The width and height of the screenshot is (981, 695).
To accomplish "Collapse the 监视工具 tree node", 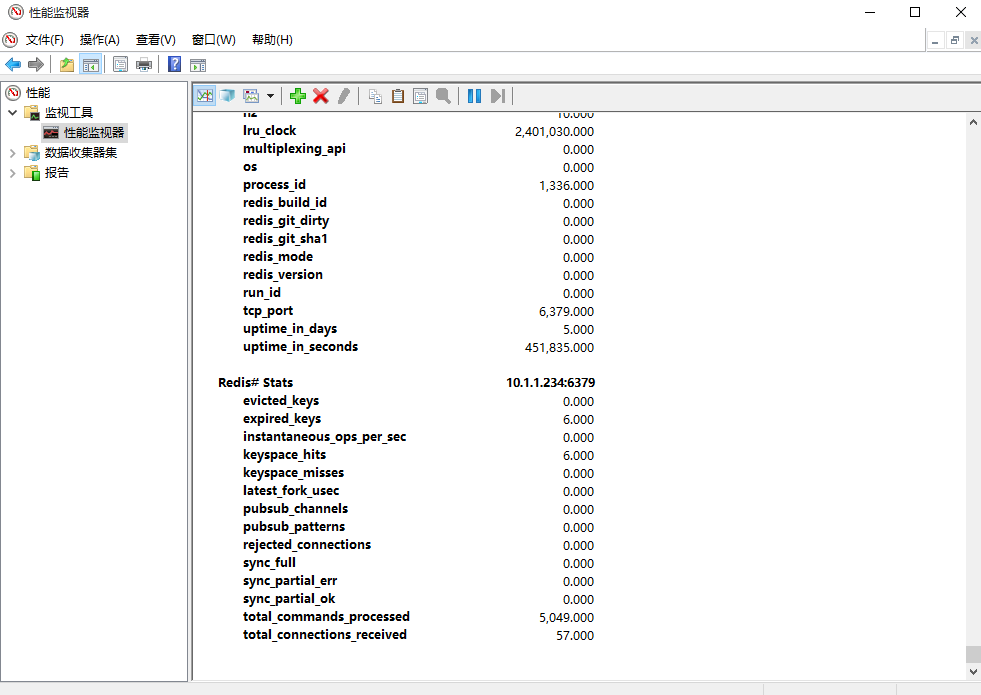I will click(x=13, y=113).
